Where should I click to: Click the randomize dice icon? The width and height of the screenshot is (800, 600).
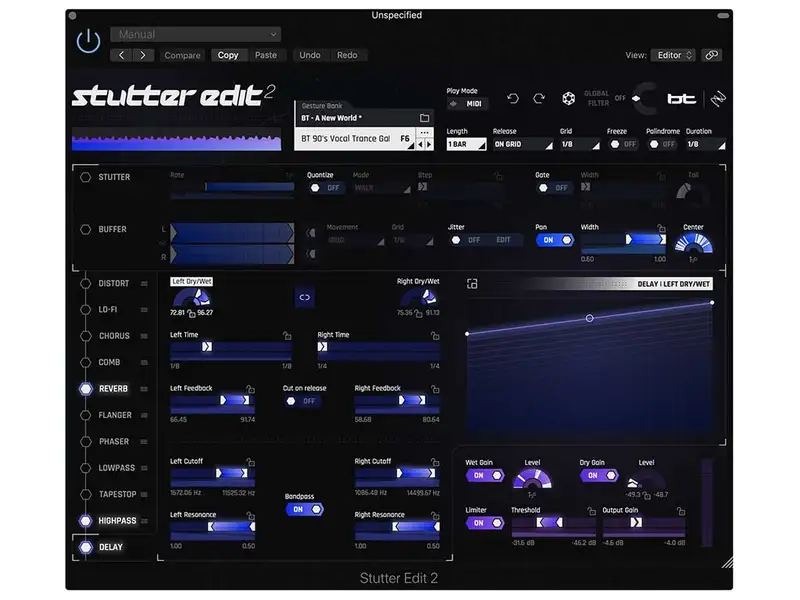pos(568,98)
